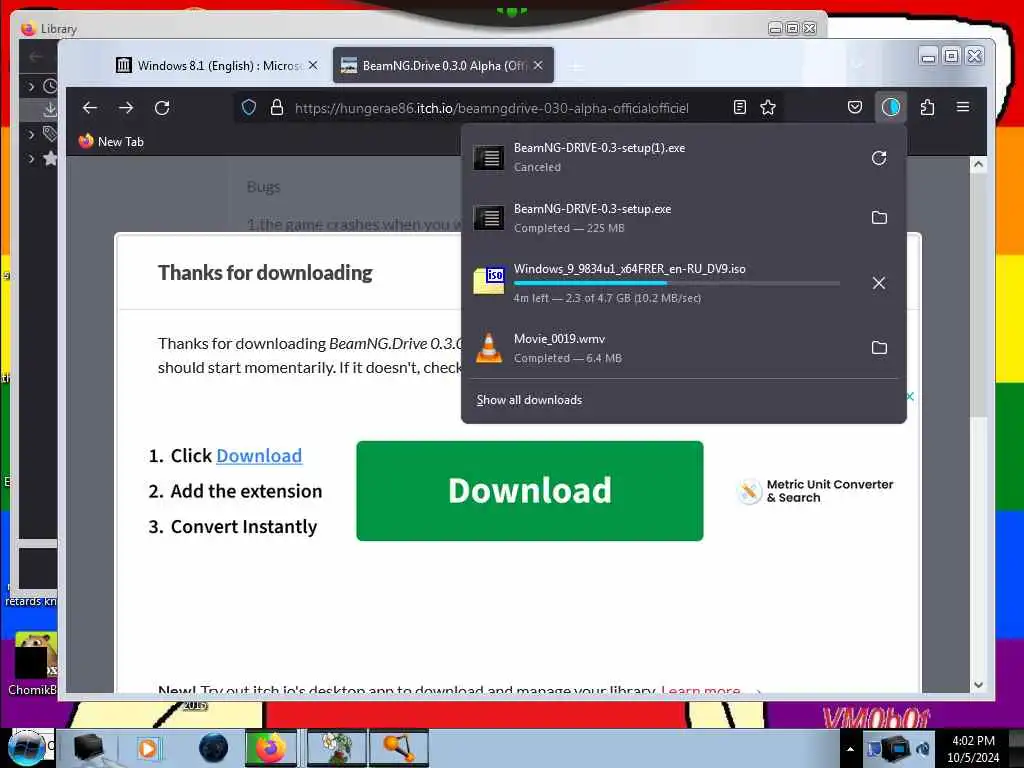The image size is (1024, 768).
Task: Go back using the browser back arrow
Action: (x=90, y=108)
